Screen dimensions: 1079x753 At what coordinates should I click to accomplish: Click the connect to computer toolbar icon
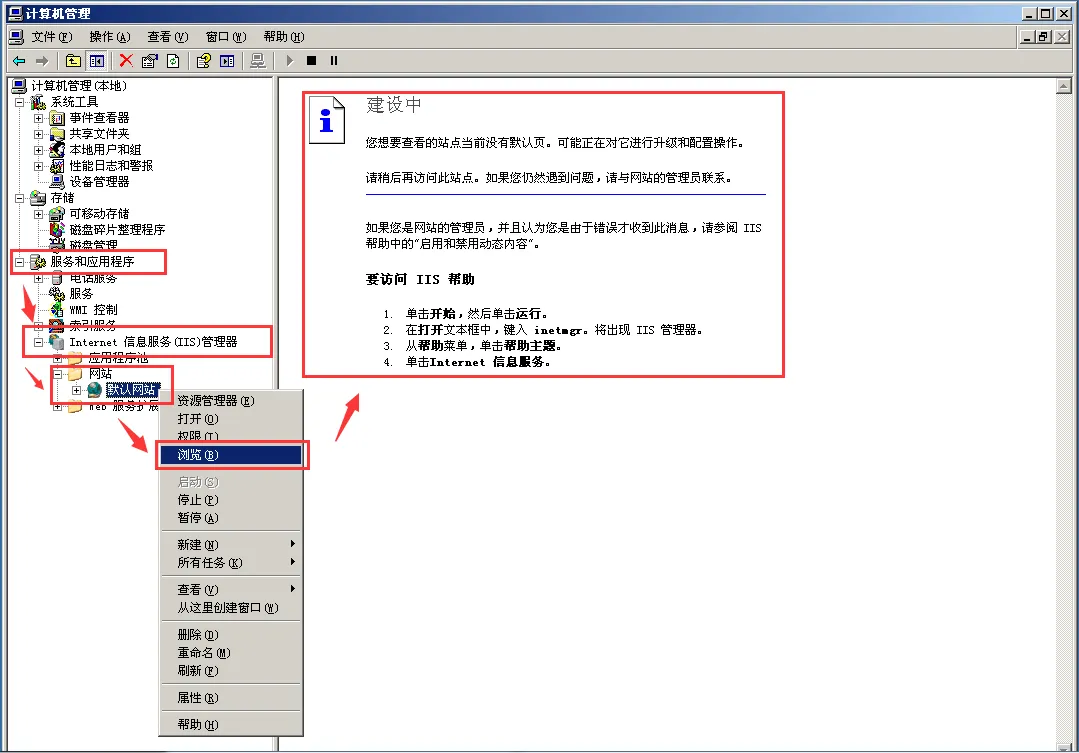point(258,61)
